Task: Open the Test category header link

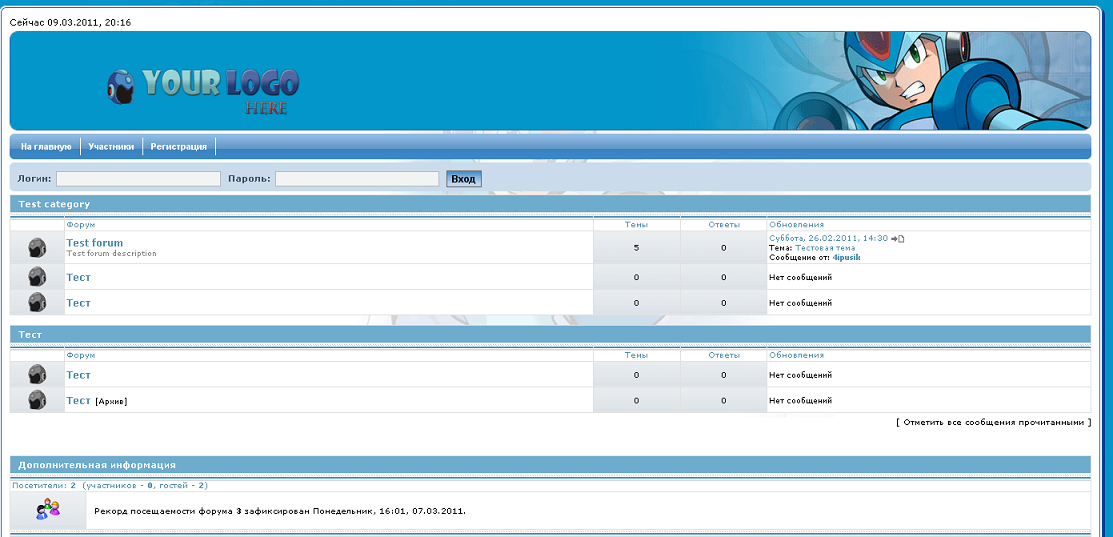Action: pyautogui.click(x=54, y=204)
